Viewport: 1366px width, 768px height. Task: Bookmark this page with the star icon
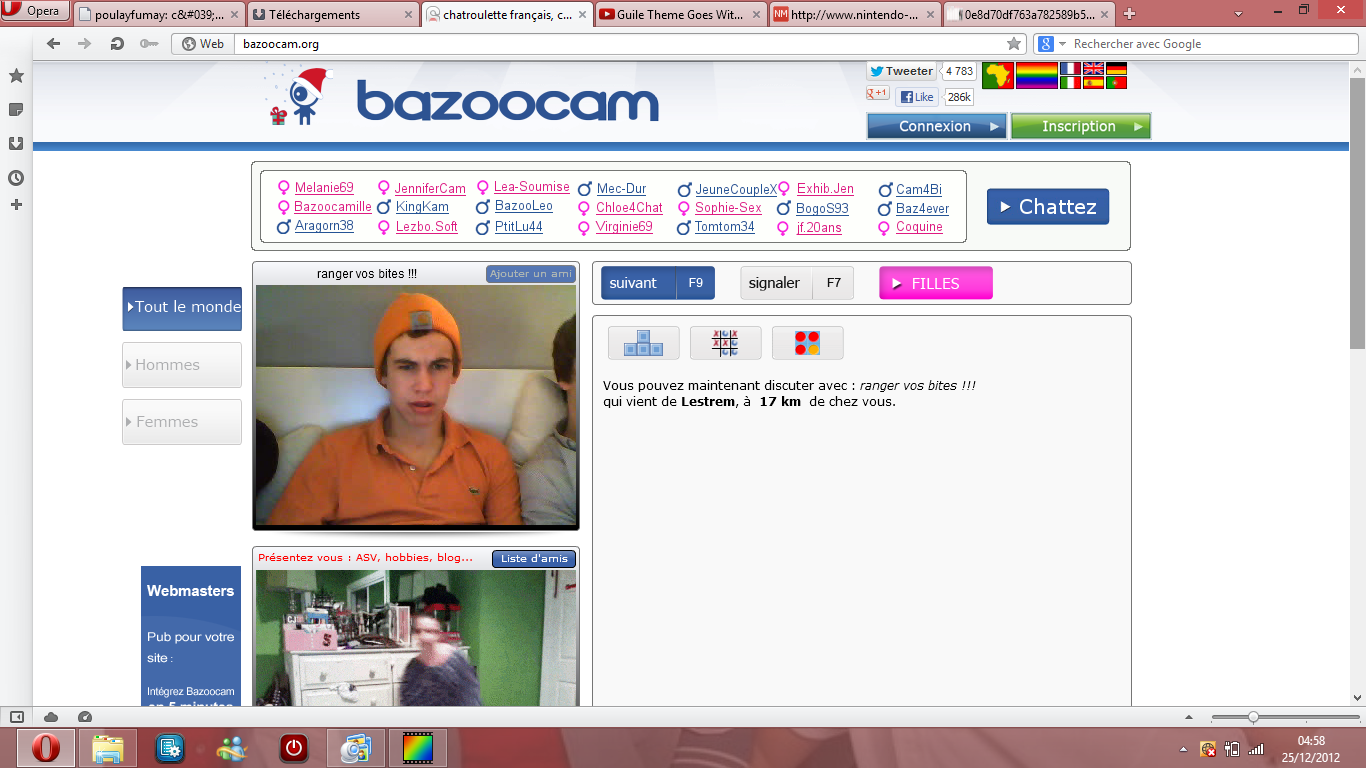(1014, 44)
